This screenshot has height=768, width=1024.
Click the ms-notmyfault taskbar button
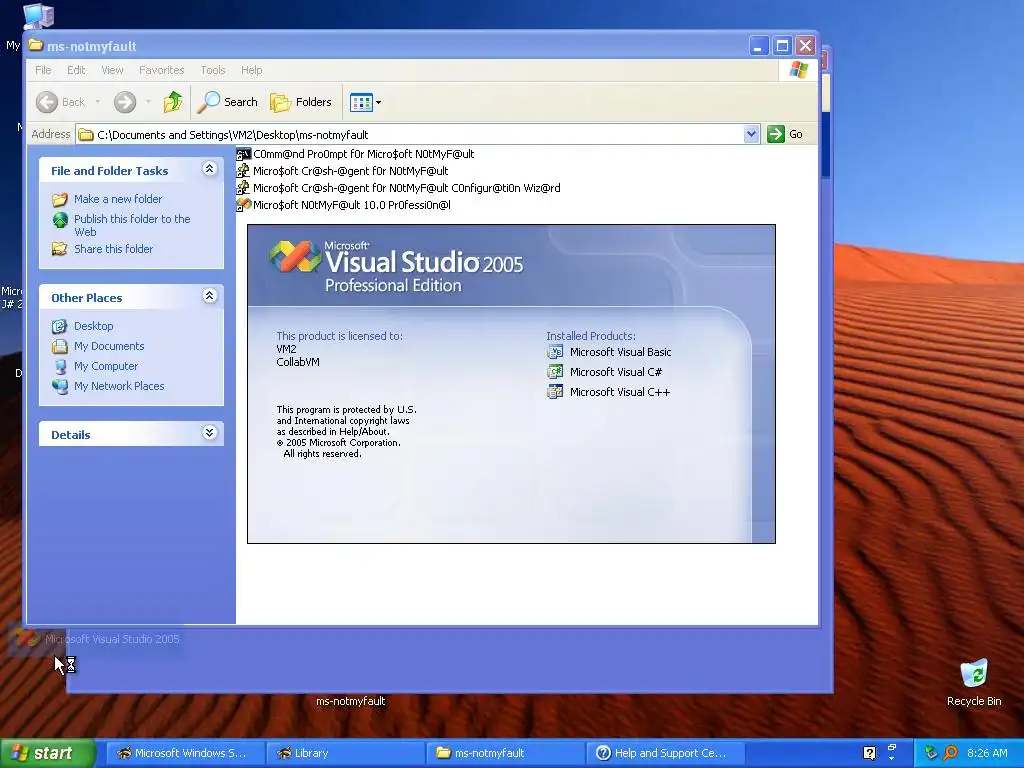point(505,753)
